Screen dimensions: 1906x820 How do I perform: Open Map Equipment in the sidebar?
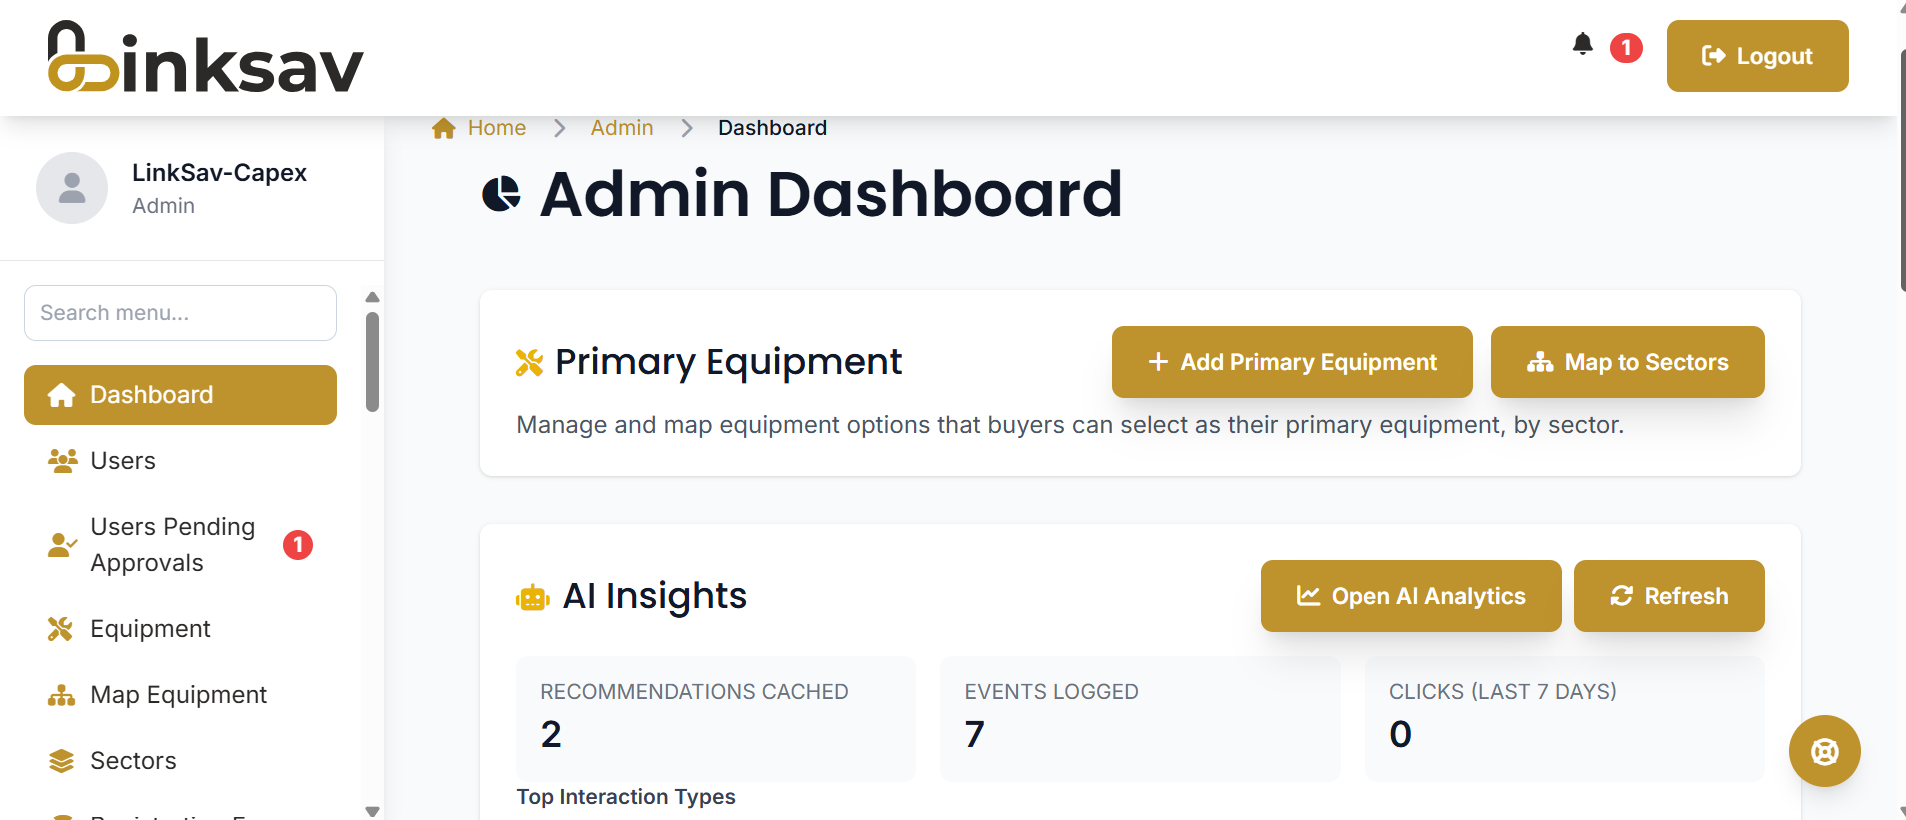tap(180, 695)
